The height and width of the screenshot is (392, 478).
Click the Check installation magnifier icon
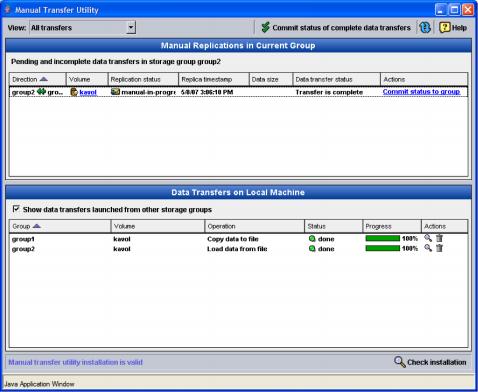click(399, 362)
